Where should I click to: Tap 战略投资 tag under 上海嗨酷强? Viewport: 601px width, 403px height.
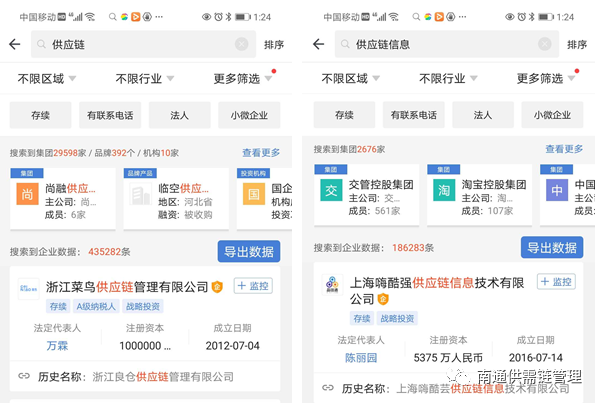(x=397, y=318)
